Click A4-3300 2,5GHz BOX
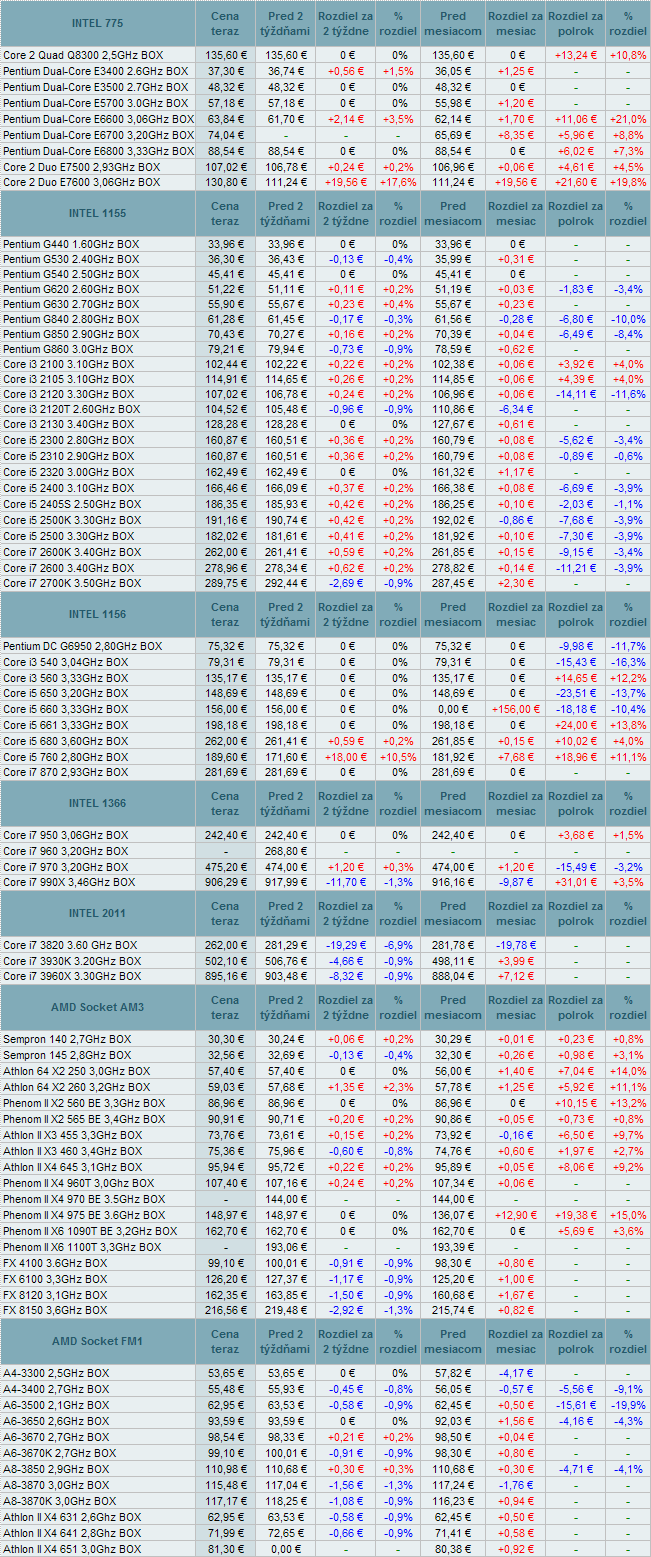This screenshot has width=651, height=1557. [x=56, y=1373]
